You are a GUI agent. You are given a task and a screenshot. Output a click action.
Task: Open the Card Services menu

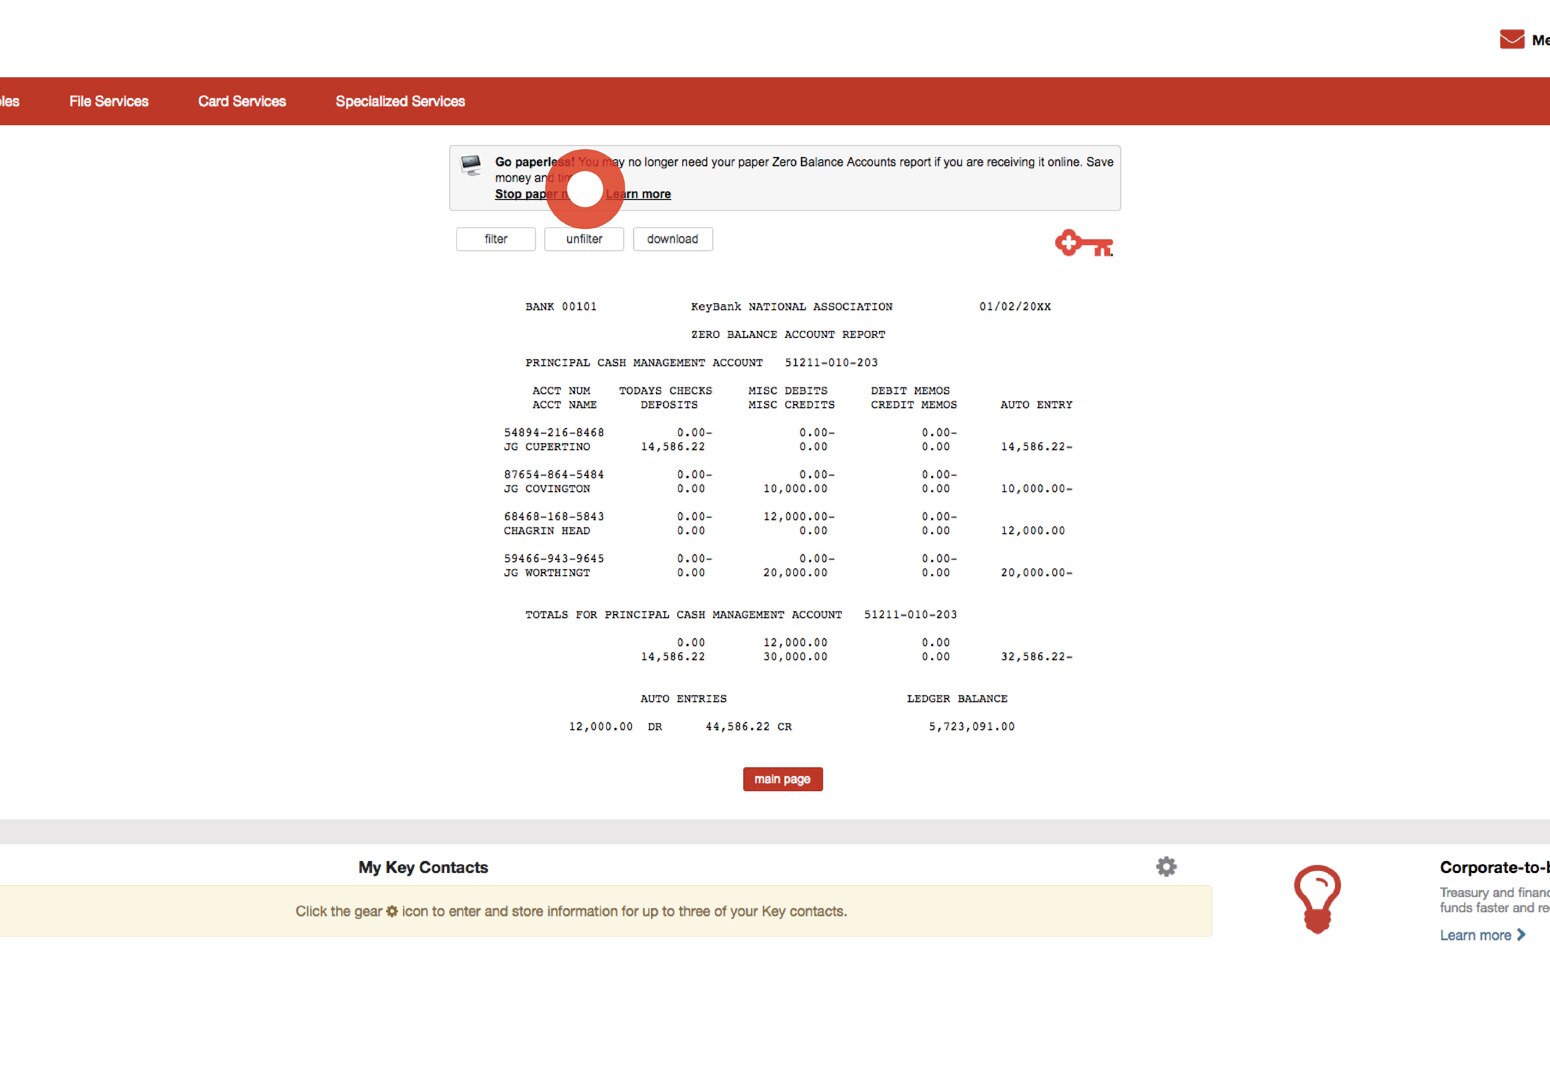pos(241,100)
